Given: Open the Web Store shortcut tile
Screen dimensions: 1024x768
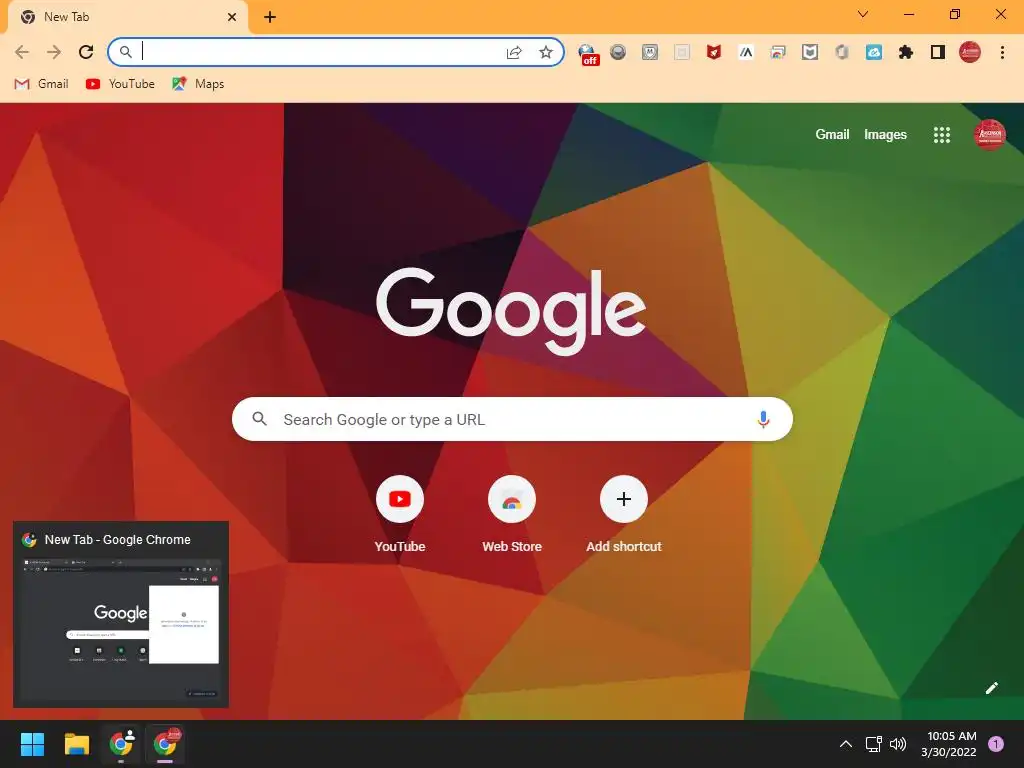Looking at the screenshot, I should tap(512, 515).
